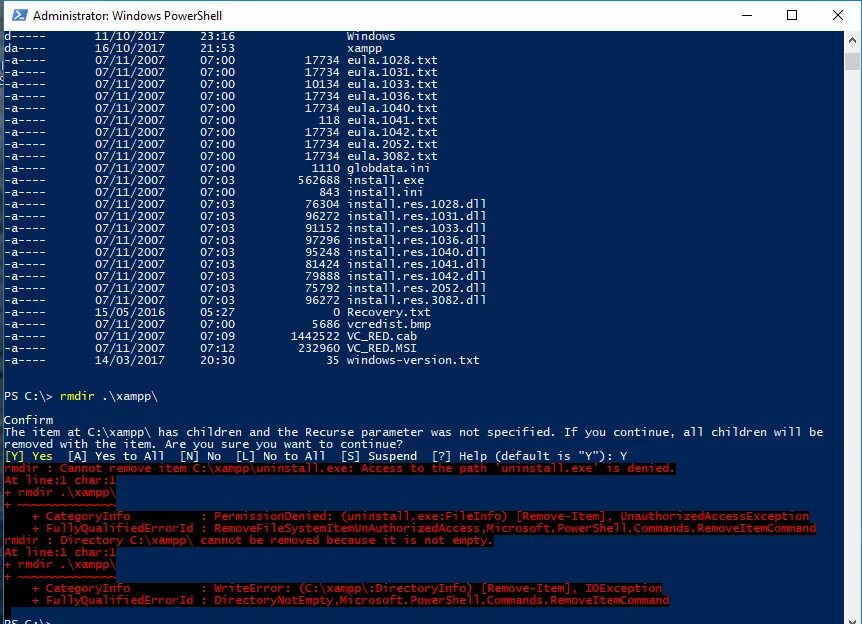This screenshot has height=624, width=862.
Task: Click the '[L] No to All' prompt option
Action: pos(281,456)
